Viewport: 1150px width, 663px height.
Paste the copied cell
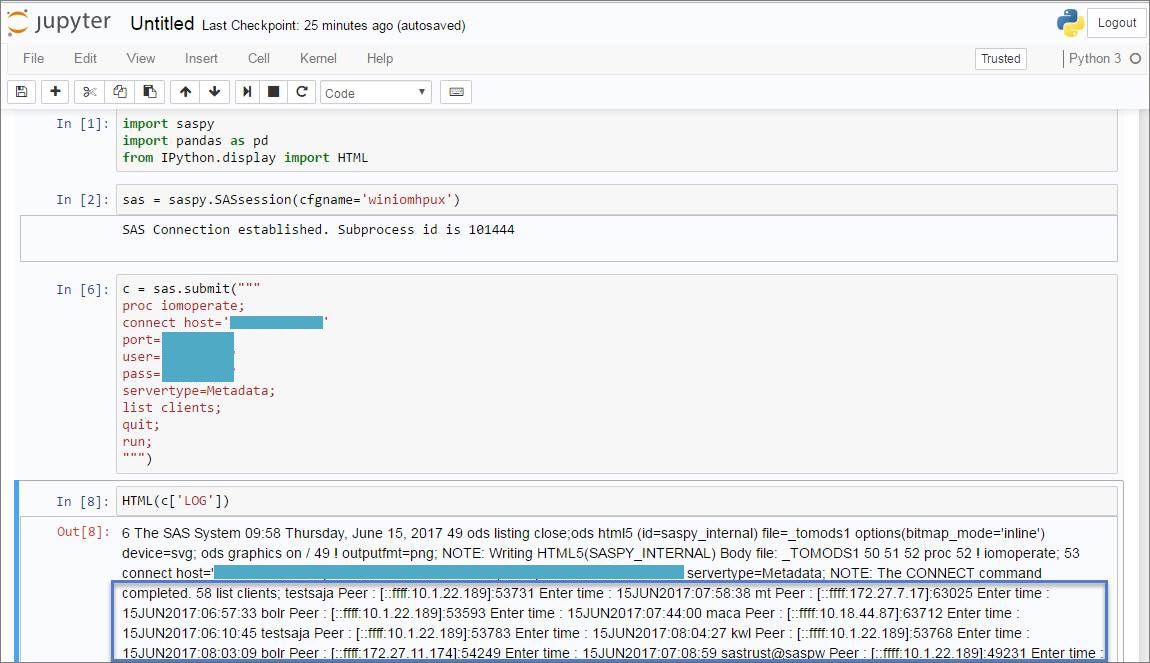(150, 91)
